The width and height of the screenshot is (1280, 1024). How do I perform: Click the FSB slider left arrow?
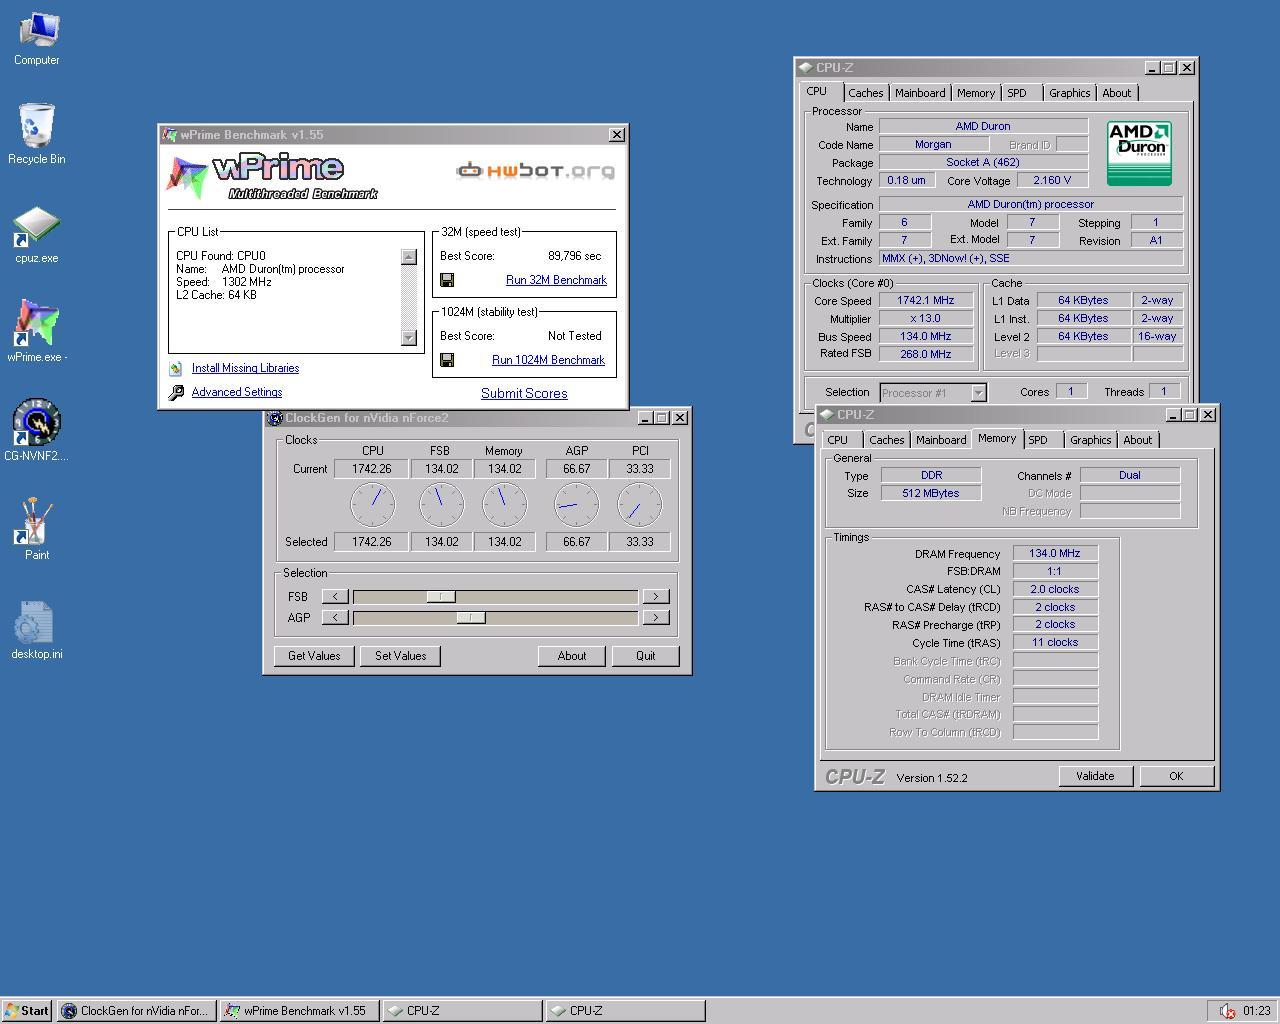click(x=335, y=597)
